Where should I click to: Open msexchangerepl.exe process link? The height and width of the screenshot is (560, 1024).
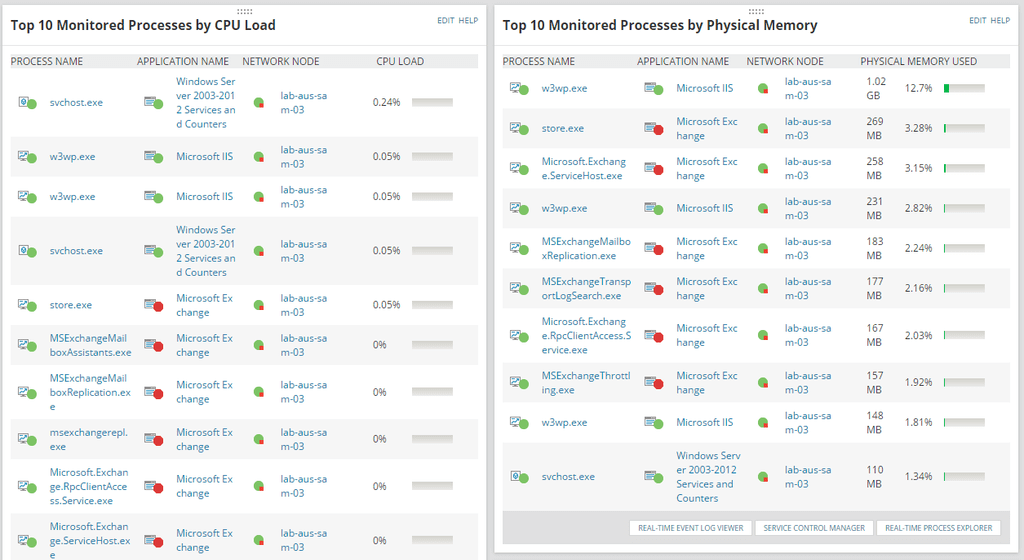tap(89, 439)
